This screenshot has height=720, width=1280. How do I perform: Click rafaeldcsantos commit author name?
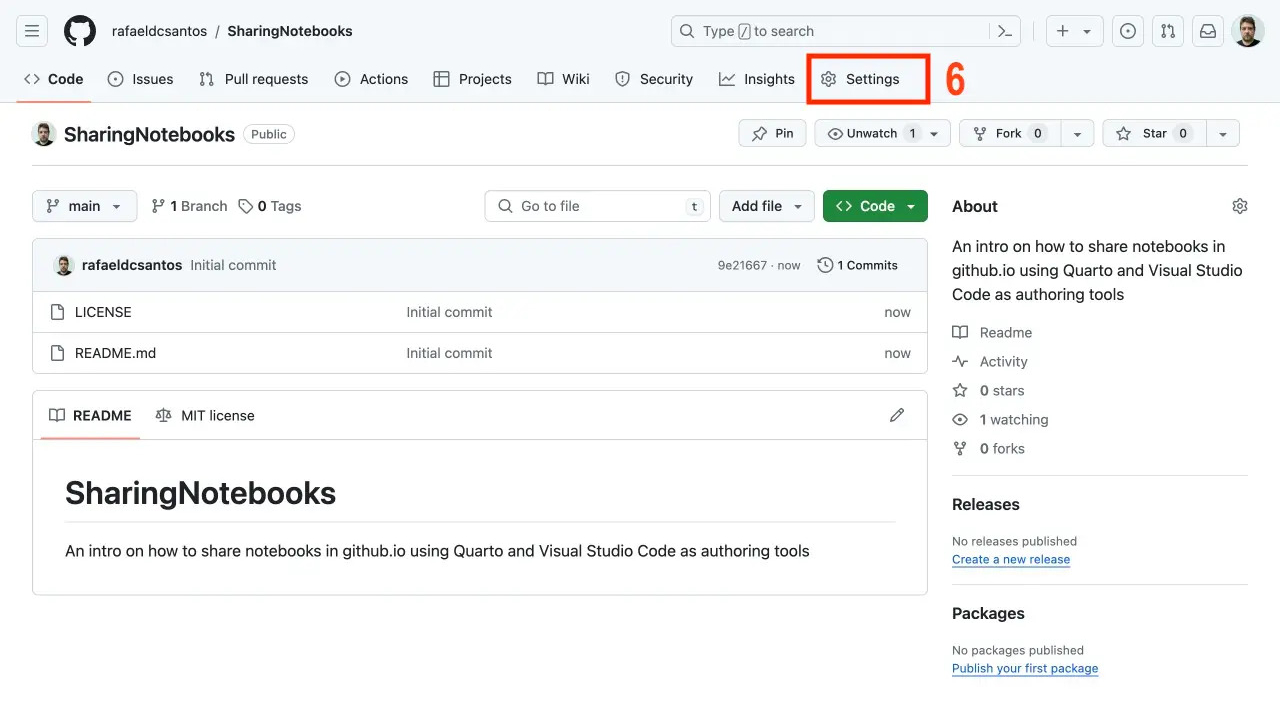132,265
